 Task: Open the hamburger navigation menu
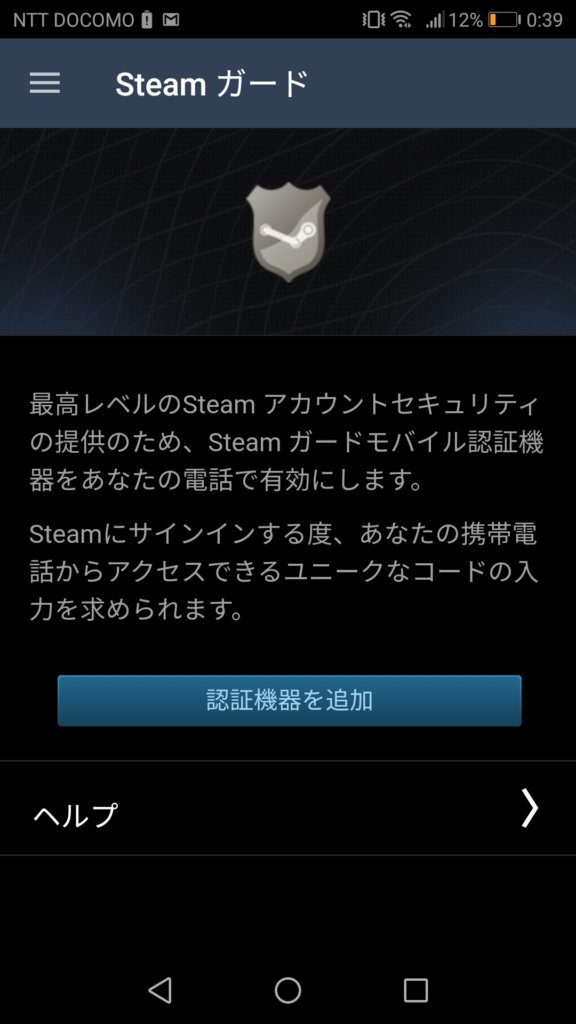(x=44, y=83)
